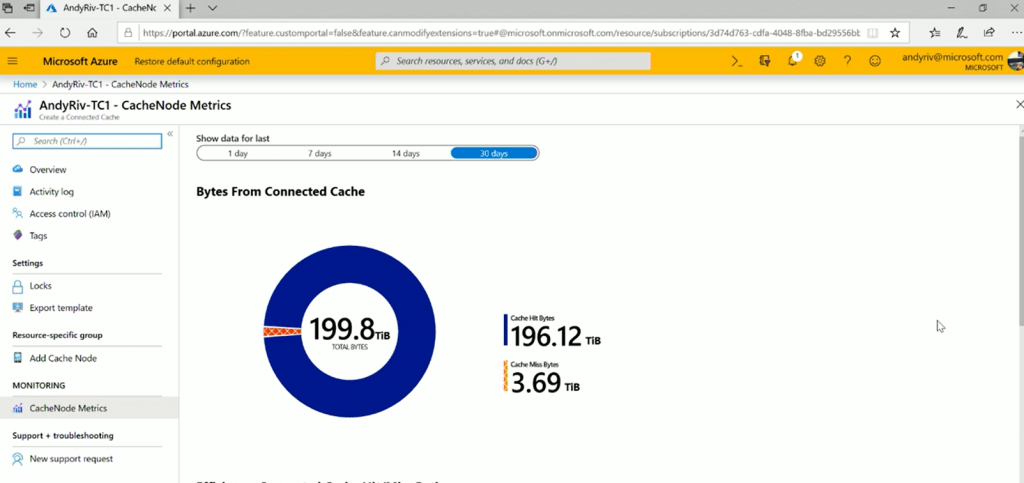Go to the Home breadcrumb
1024x483 pixels.
(x=25, y=84)
